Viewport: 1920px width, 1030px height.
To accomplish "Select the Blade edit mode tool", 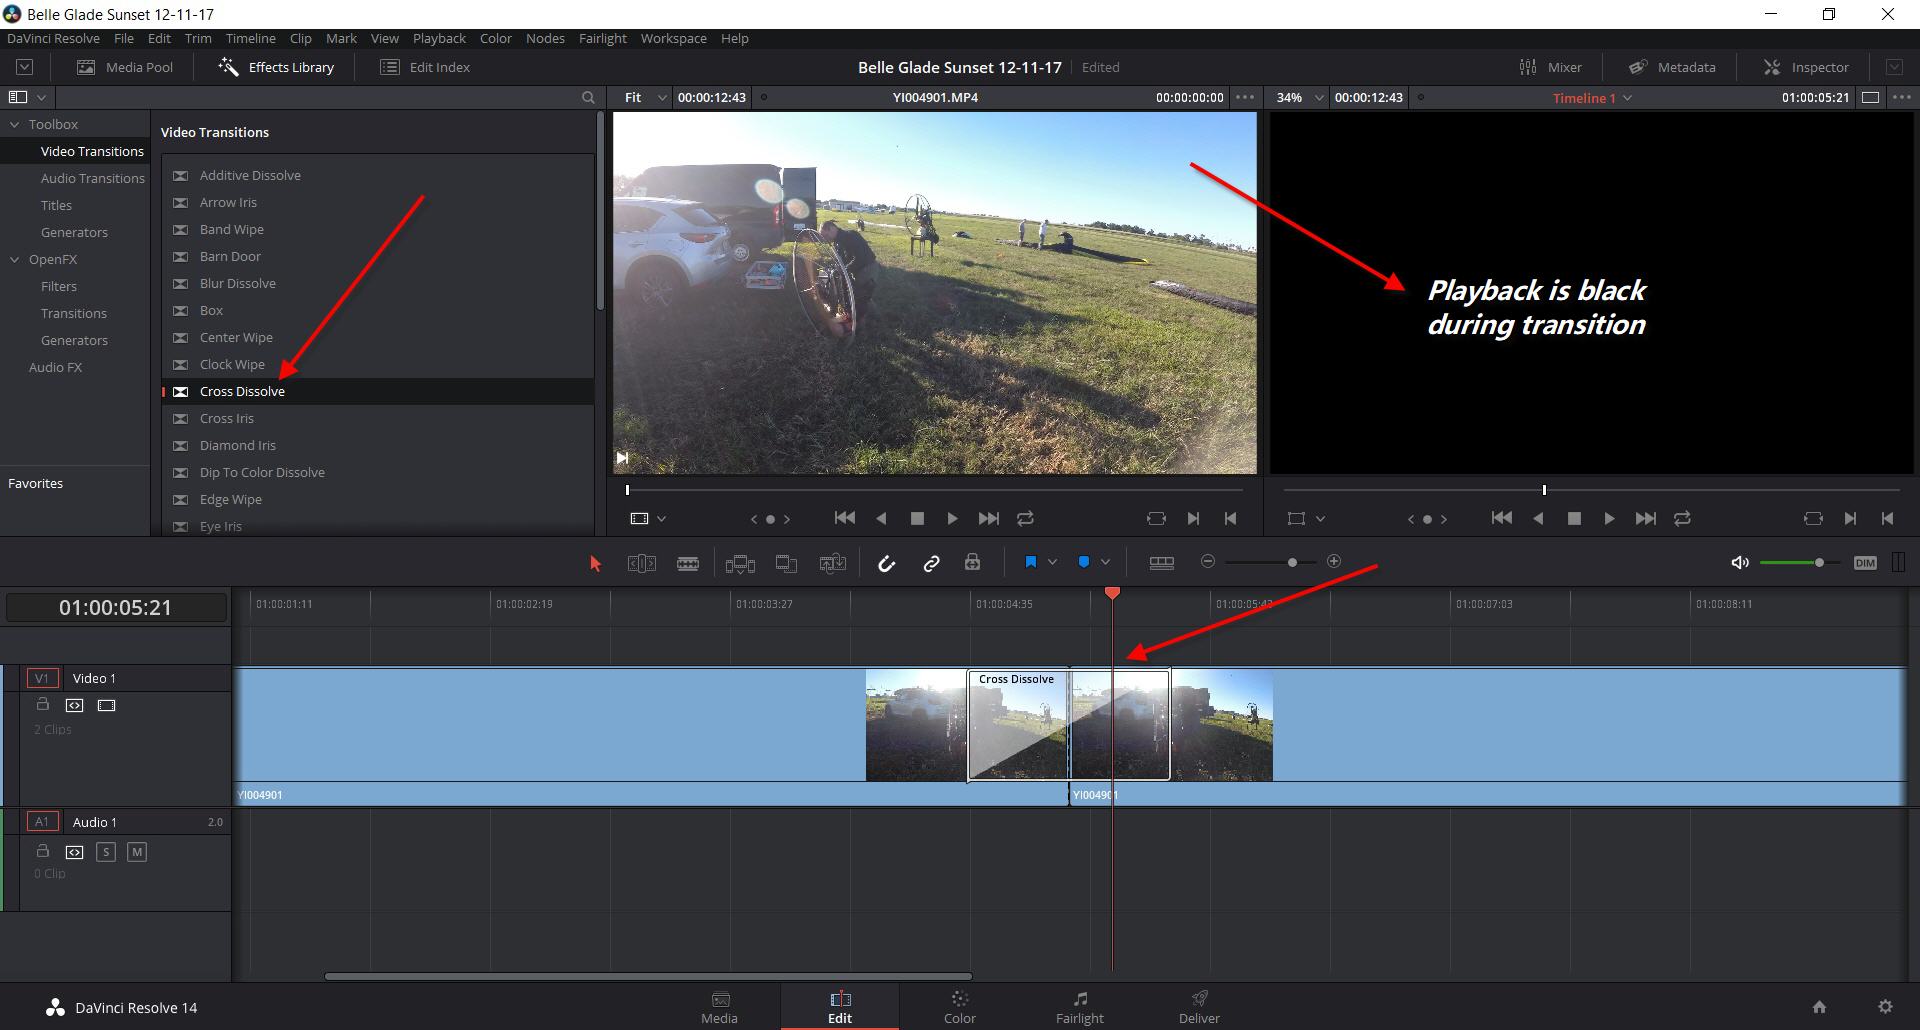I will coord(688,563).
